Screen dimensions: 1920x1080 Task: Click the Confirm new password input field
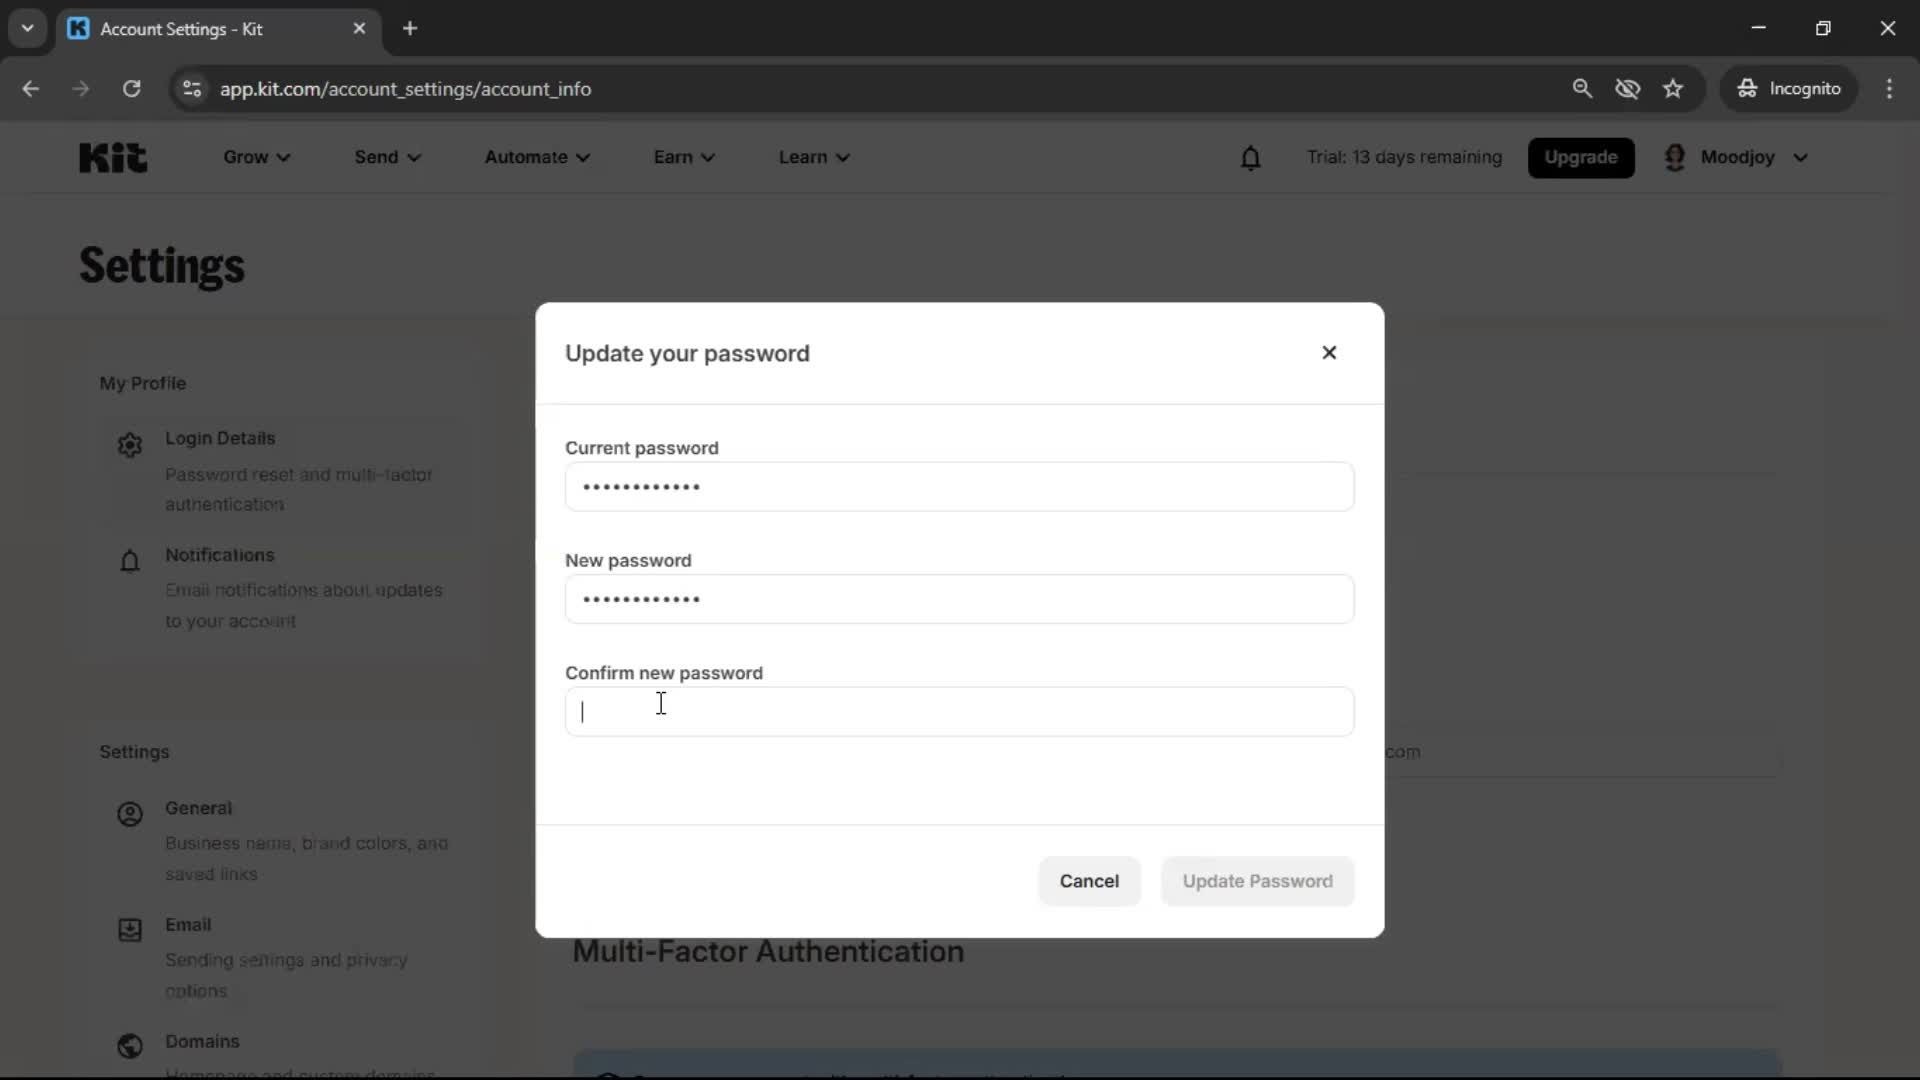pos(959,711)
